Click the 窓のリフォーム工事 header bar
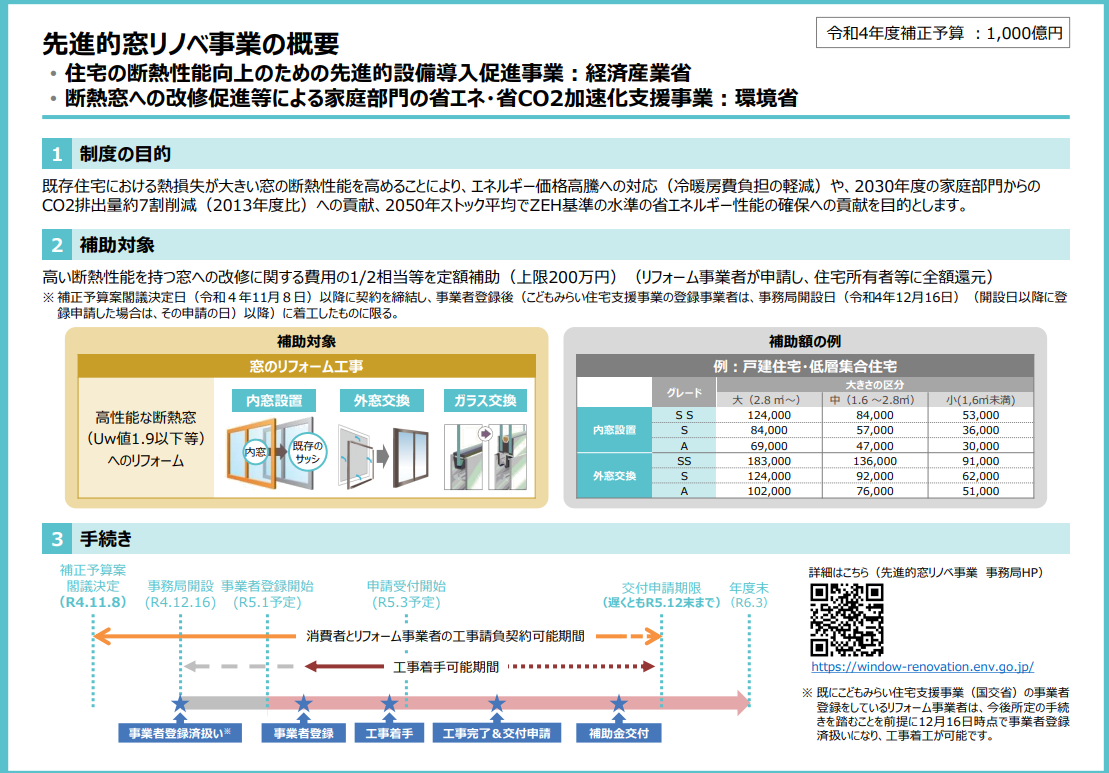This screenshot has height=773, width=1109. pyautogui.click(x=306, y=366)
